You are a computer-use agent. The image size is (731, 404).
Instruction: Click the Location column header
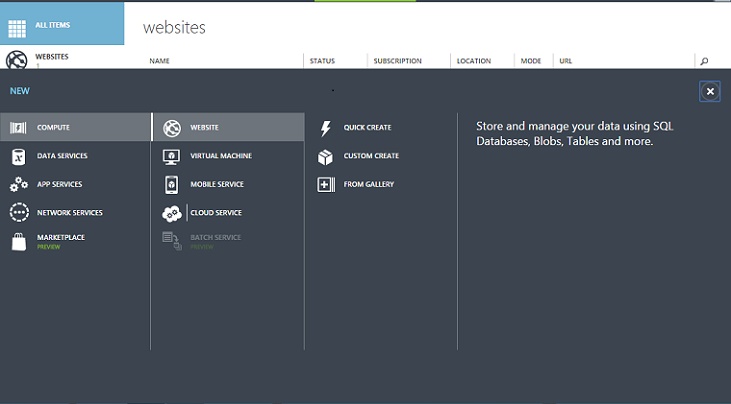click(473, 61)
